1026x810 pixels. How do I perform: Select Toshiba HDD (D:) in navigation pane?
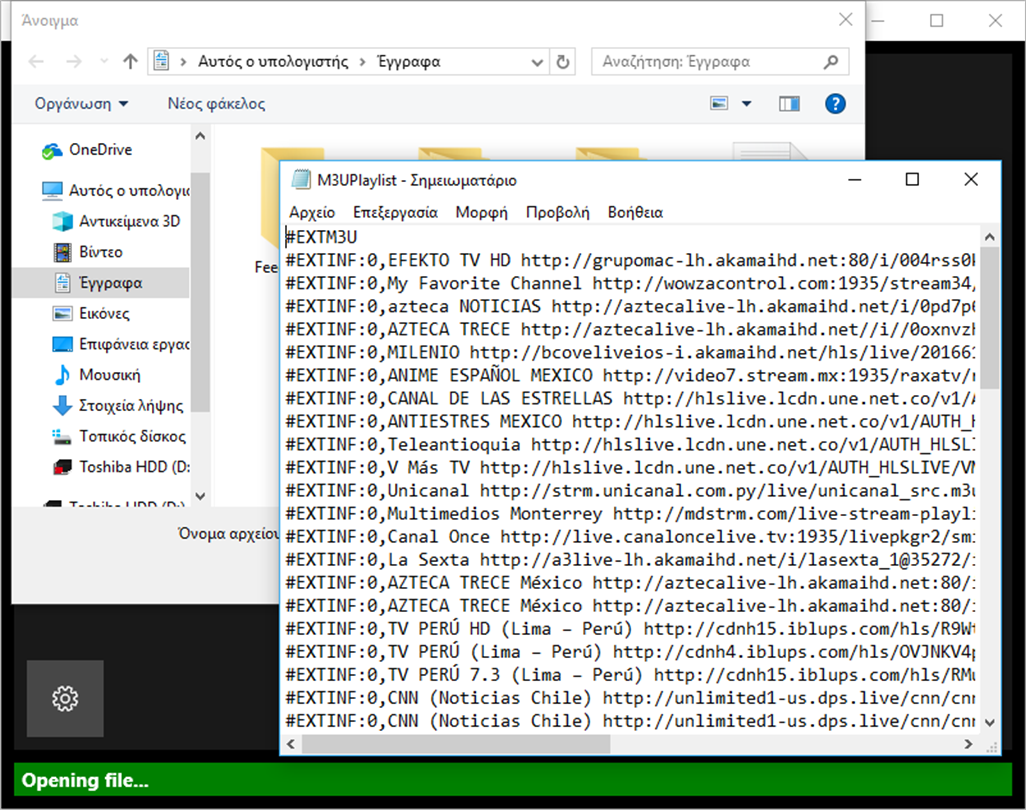(120, 467)
